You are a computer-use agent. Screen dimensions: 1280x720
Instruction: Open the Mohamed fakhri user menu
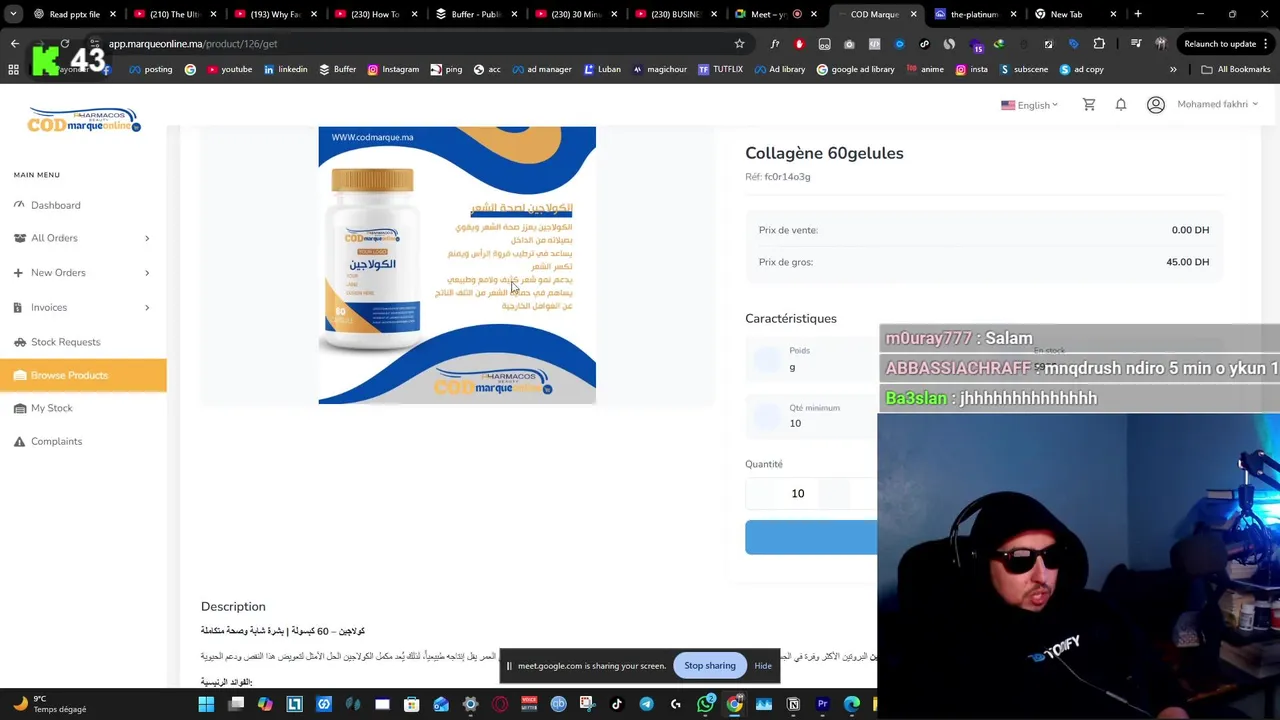coord(1217,104)
